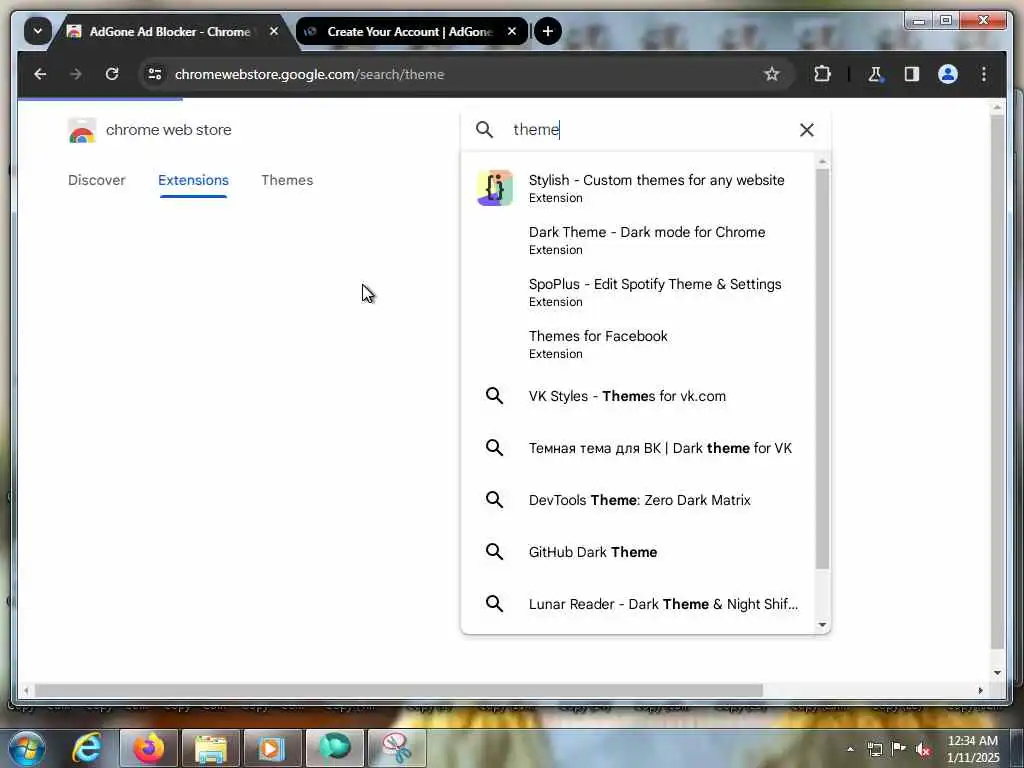Click suggestion list scrollbar up arrow
The width and height of the screenshot is (1024, 768).
[822, 161]
